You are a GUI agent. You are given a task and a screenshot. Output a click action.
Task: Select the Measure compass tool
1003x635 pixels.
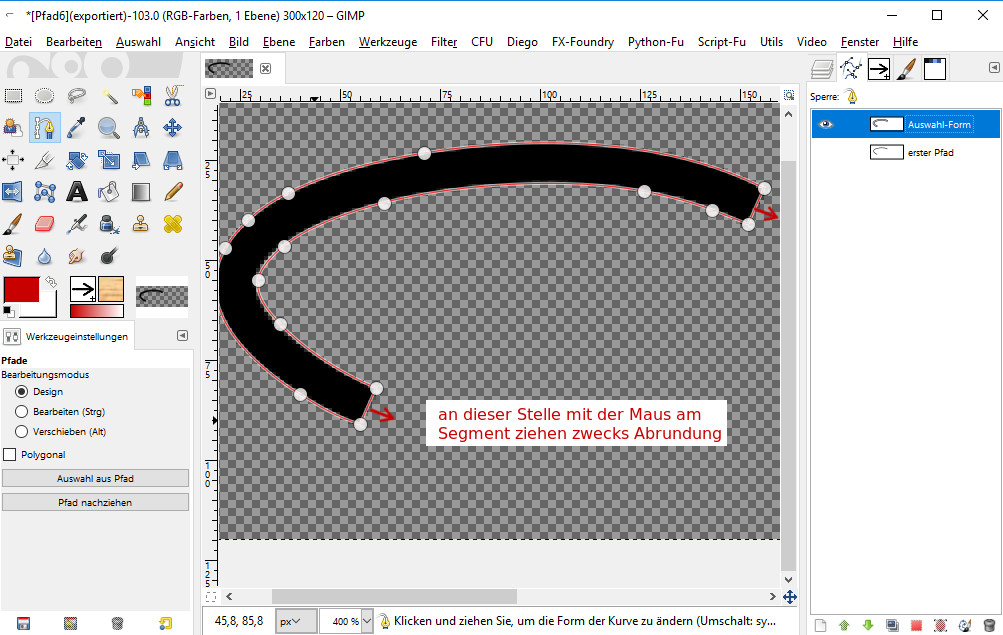pyautogui.click(x=141, y=128)
